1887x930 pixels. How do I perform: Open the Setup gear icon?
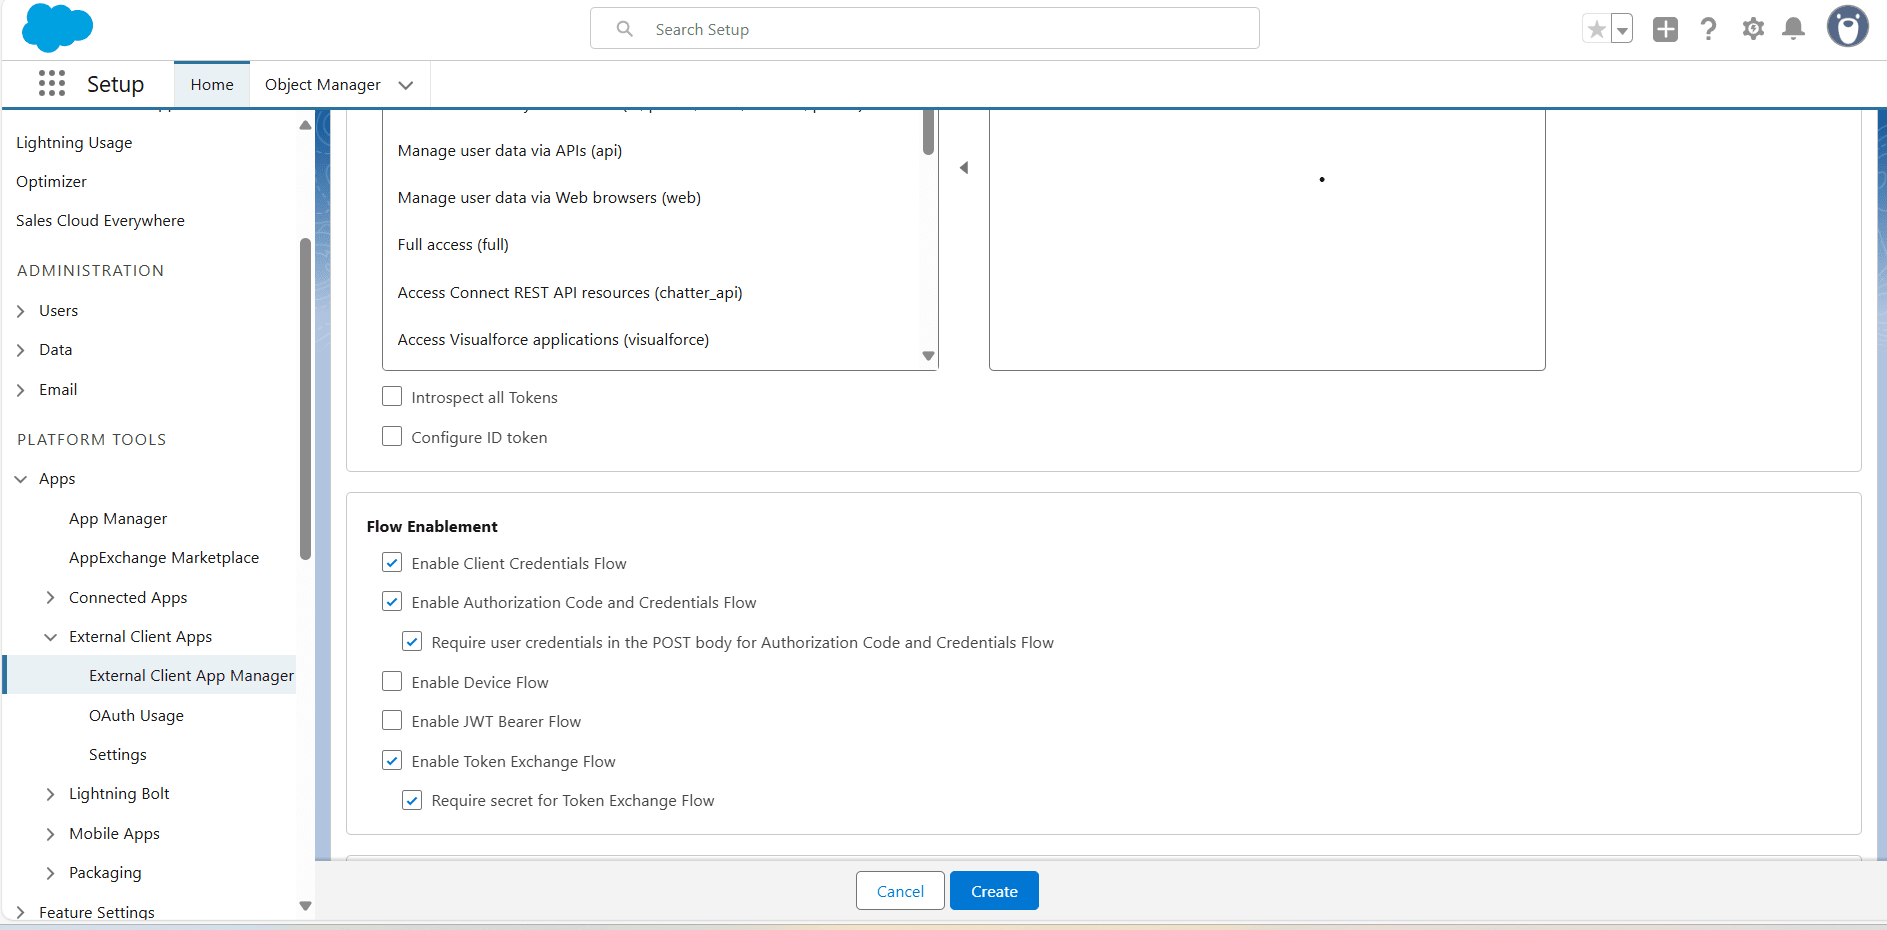tap(1752, 29)
